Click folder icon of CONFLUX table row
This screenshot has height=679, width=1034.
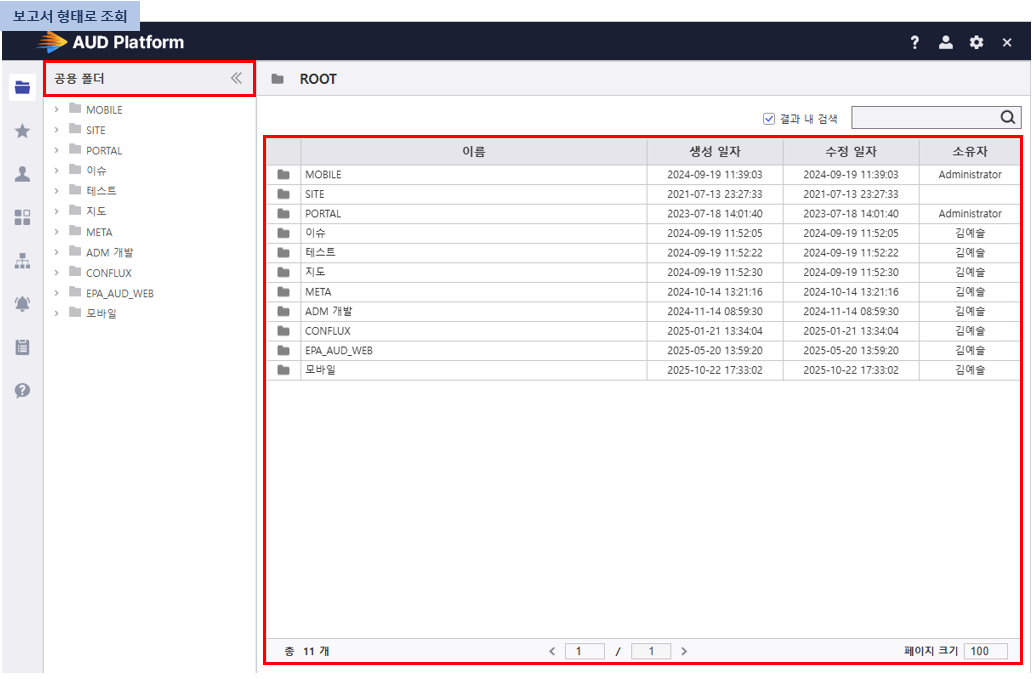click(x=284, y=331)
